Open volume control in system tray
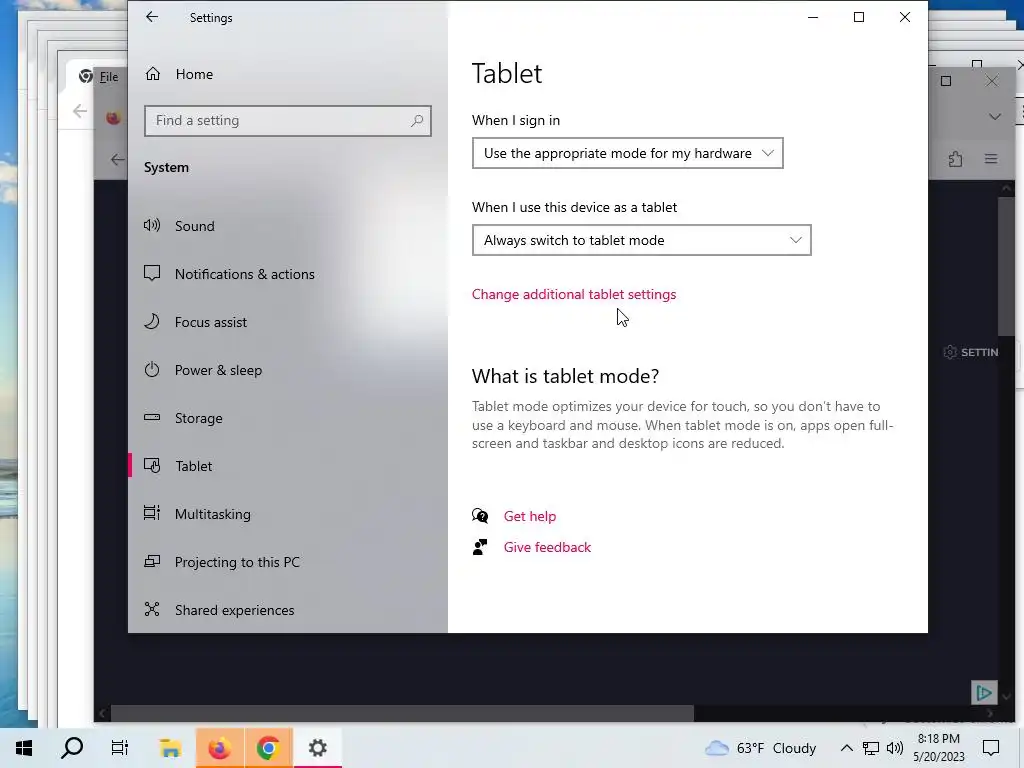This screenshot has height=768, width=1024. (x=895, y=748)
